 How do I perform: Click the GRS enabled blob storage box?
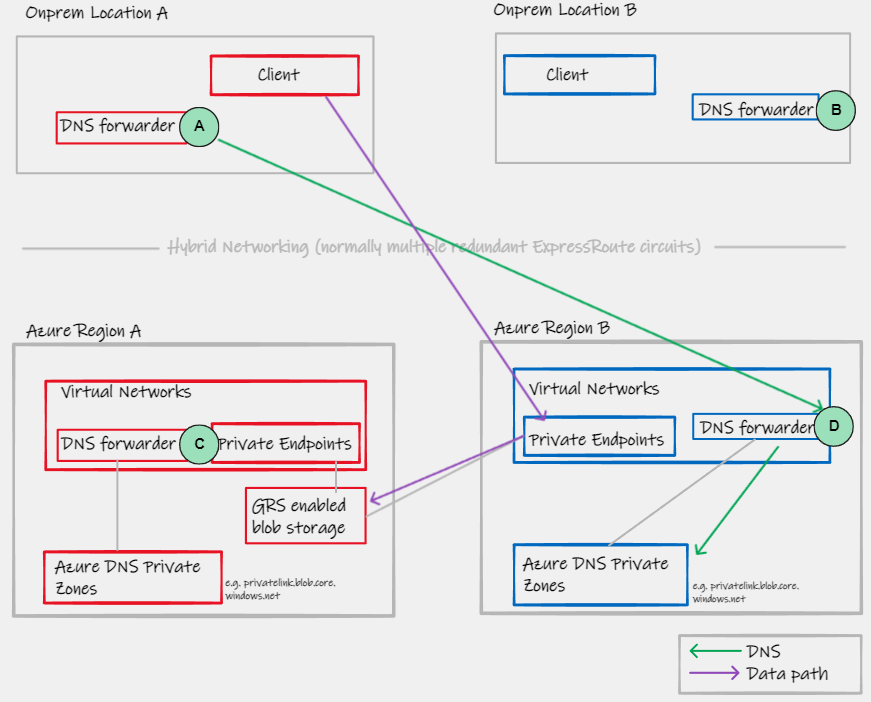(305, 516)
